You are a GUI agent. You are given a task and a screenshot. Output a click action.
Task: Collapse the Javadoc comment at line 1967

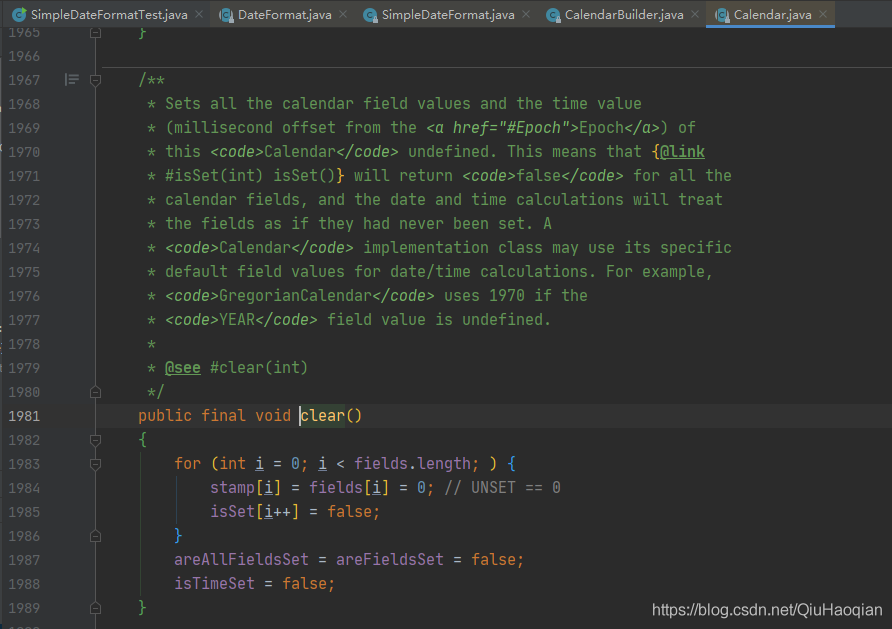(96, 80)
